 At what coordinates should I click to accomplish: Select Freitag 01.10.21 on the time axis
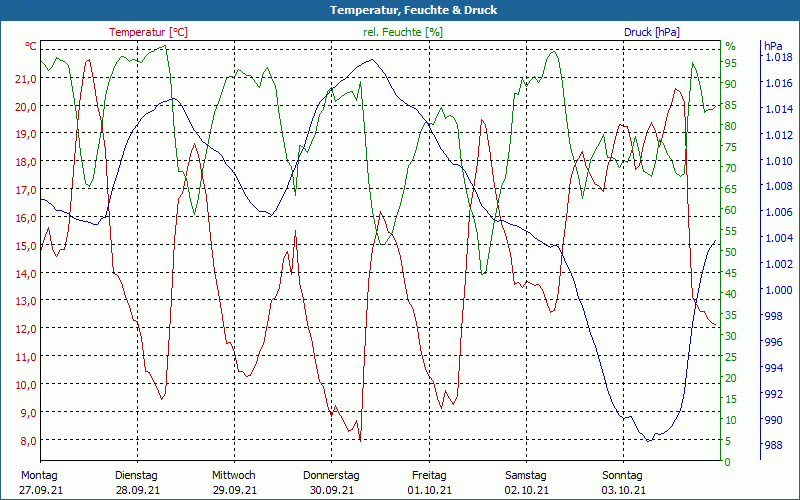[429, 483]
